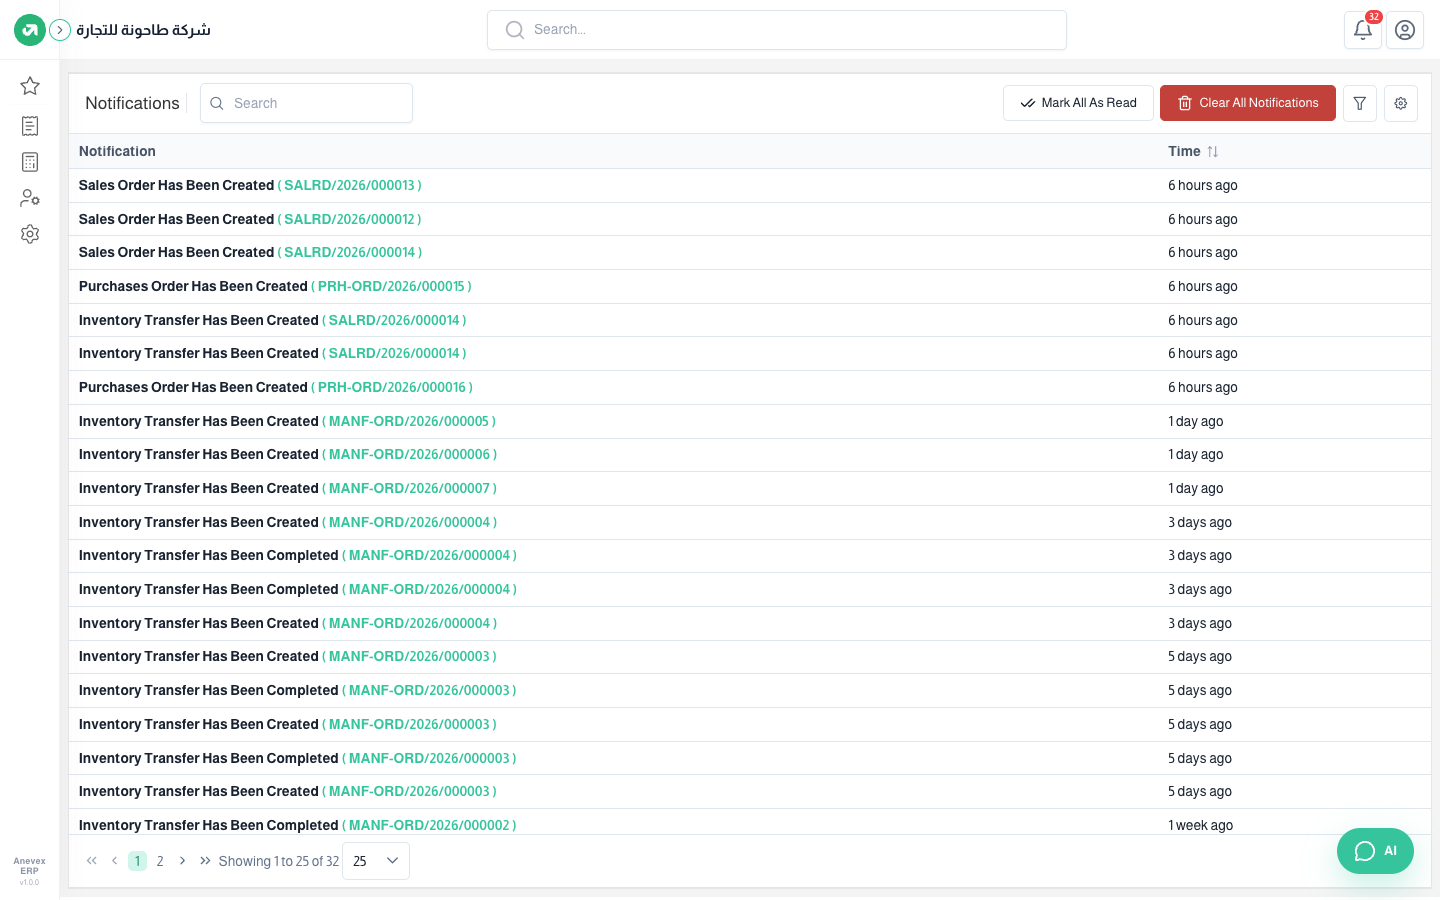Open link MANF-ORD/2026/000005
Screen dimensions: 1440x900
point(409,421)
